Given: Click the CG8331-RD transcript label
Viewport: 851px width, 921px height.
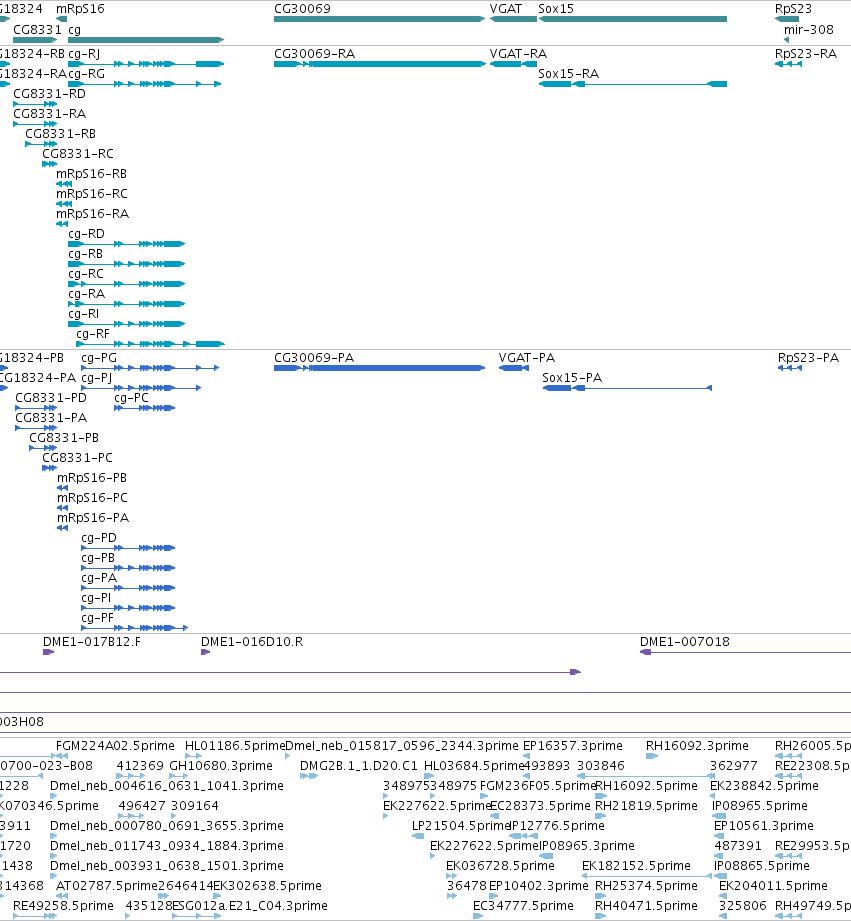Looking at the screenshot, I should click(x=49, y=94).
